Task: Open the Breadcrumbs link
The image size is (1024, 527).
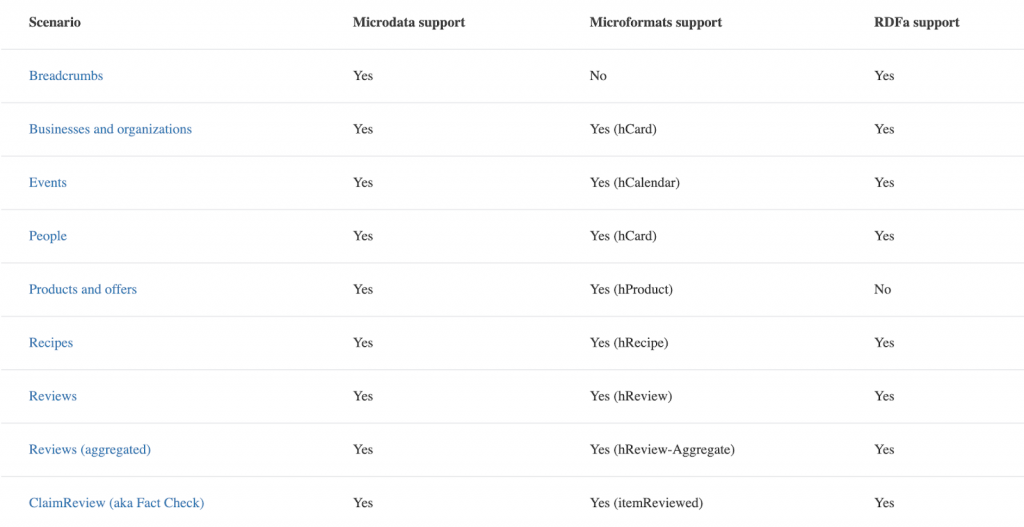Action: click(66, 76)
